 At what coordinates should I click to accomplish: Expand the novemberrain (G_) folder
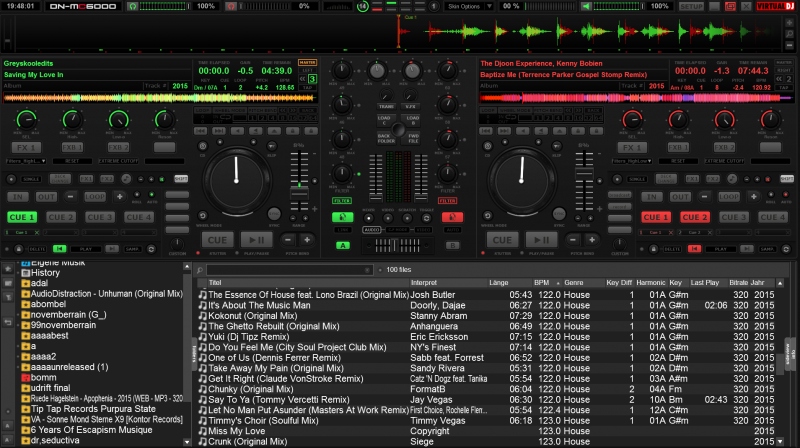(18, 315)
